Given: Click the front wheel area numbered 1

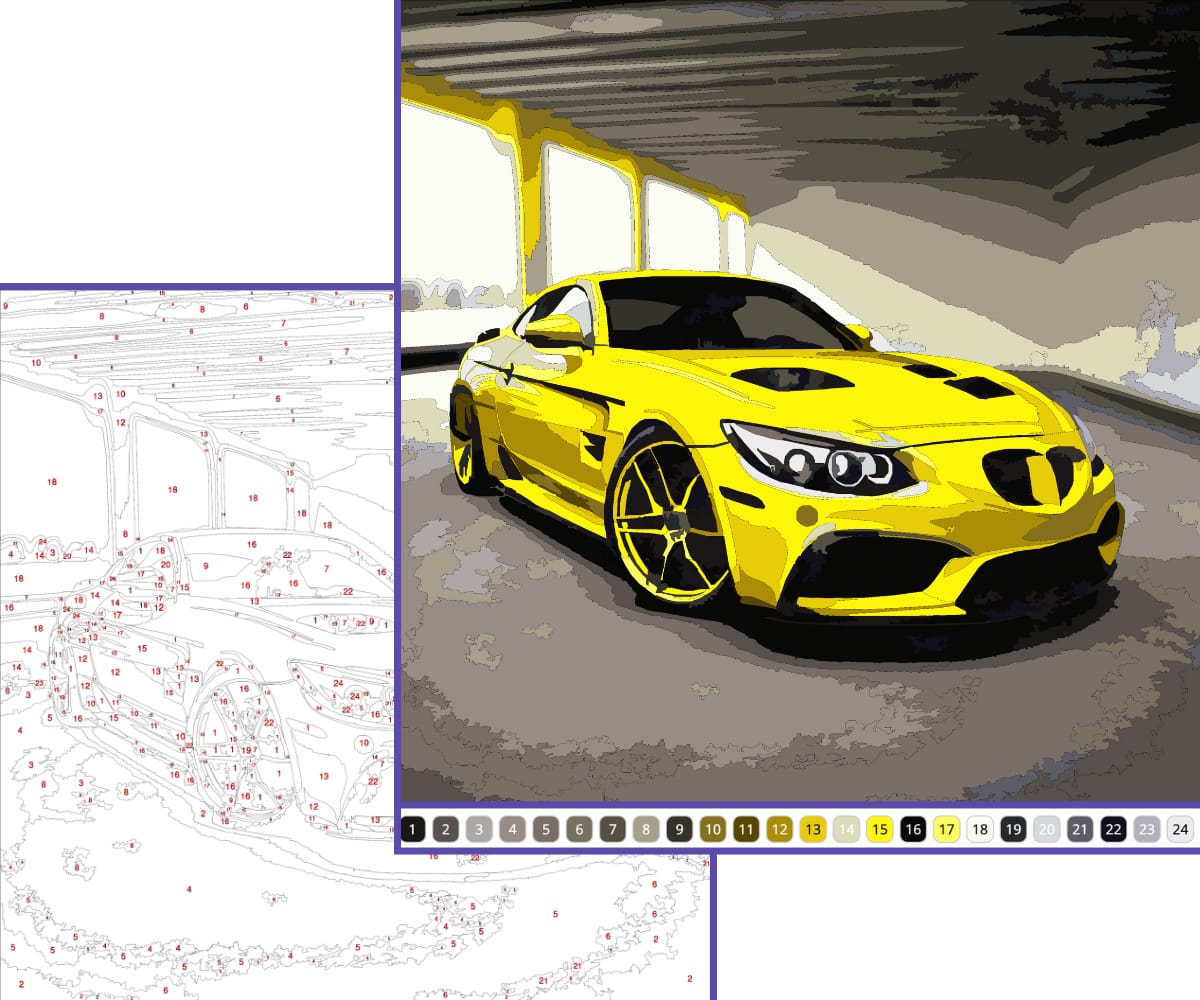Looking at the screenshot, I should point(213,732).
